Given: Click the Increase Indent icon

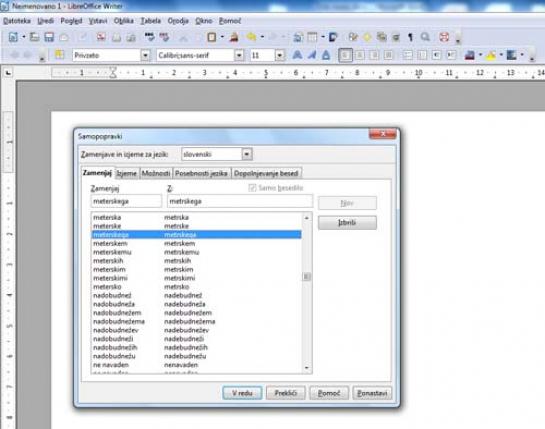Looking at the screenshot, I should (x=451, y=55).
